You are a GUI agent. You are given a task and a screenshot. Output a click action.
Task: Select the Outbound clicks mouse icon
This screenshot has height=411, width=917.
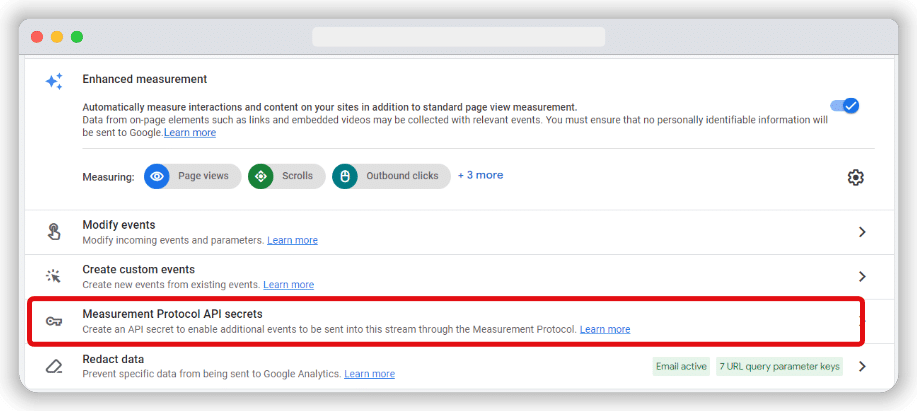pos(345,176)
